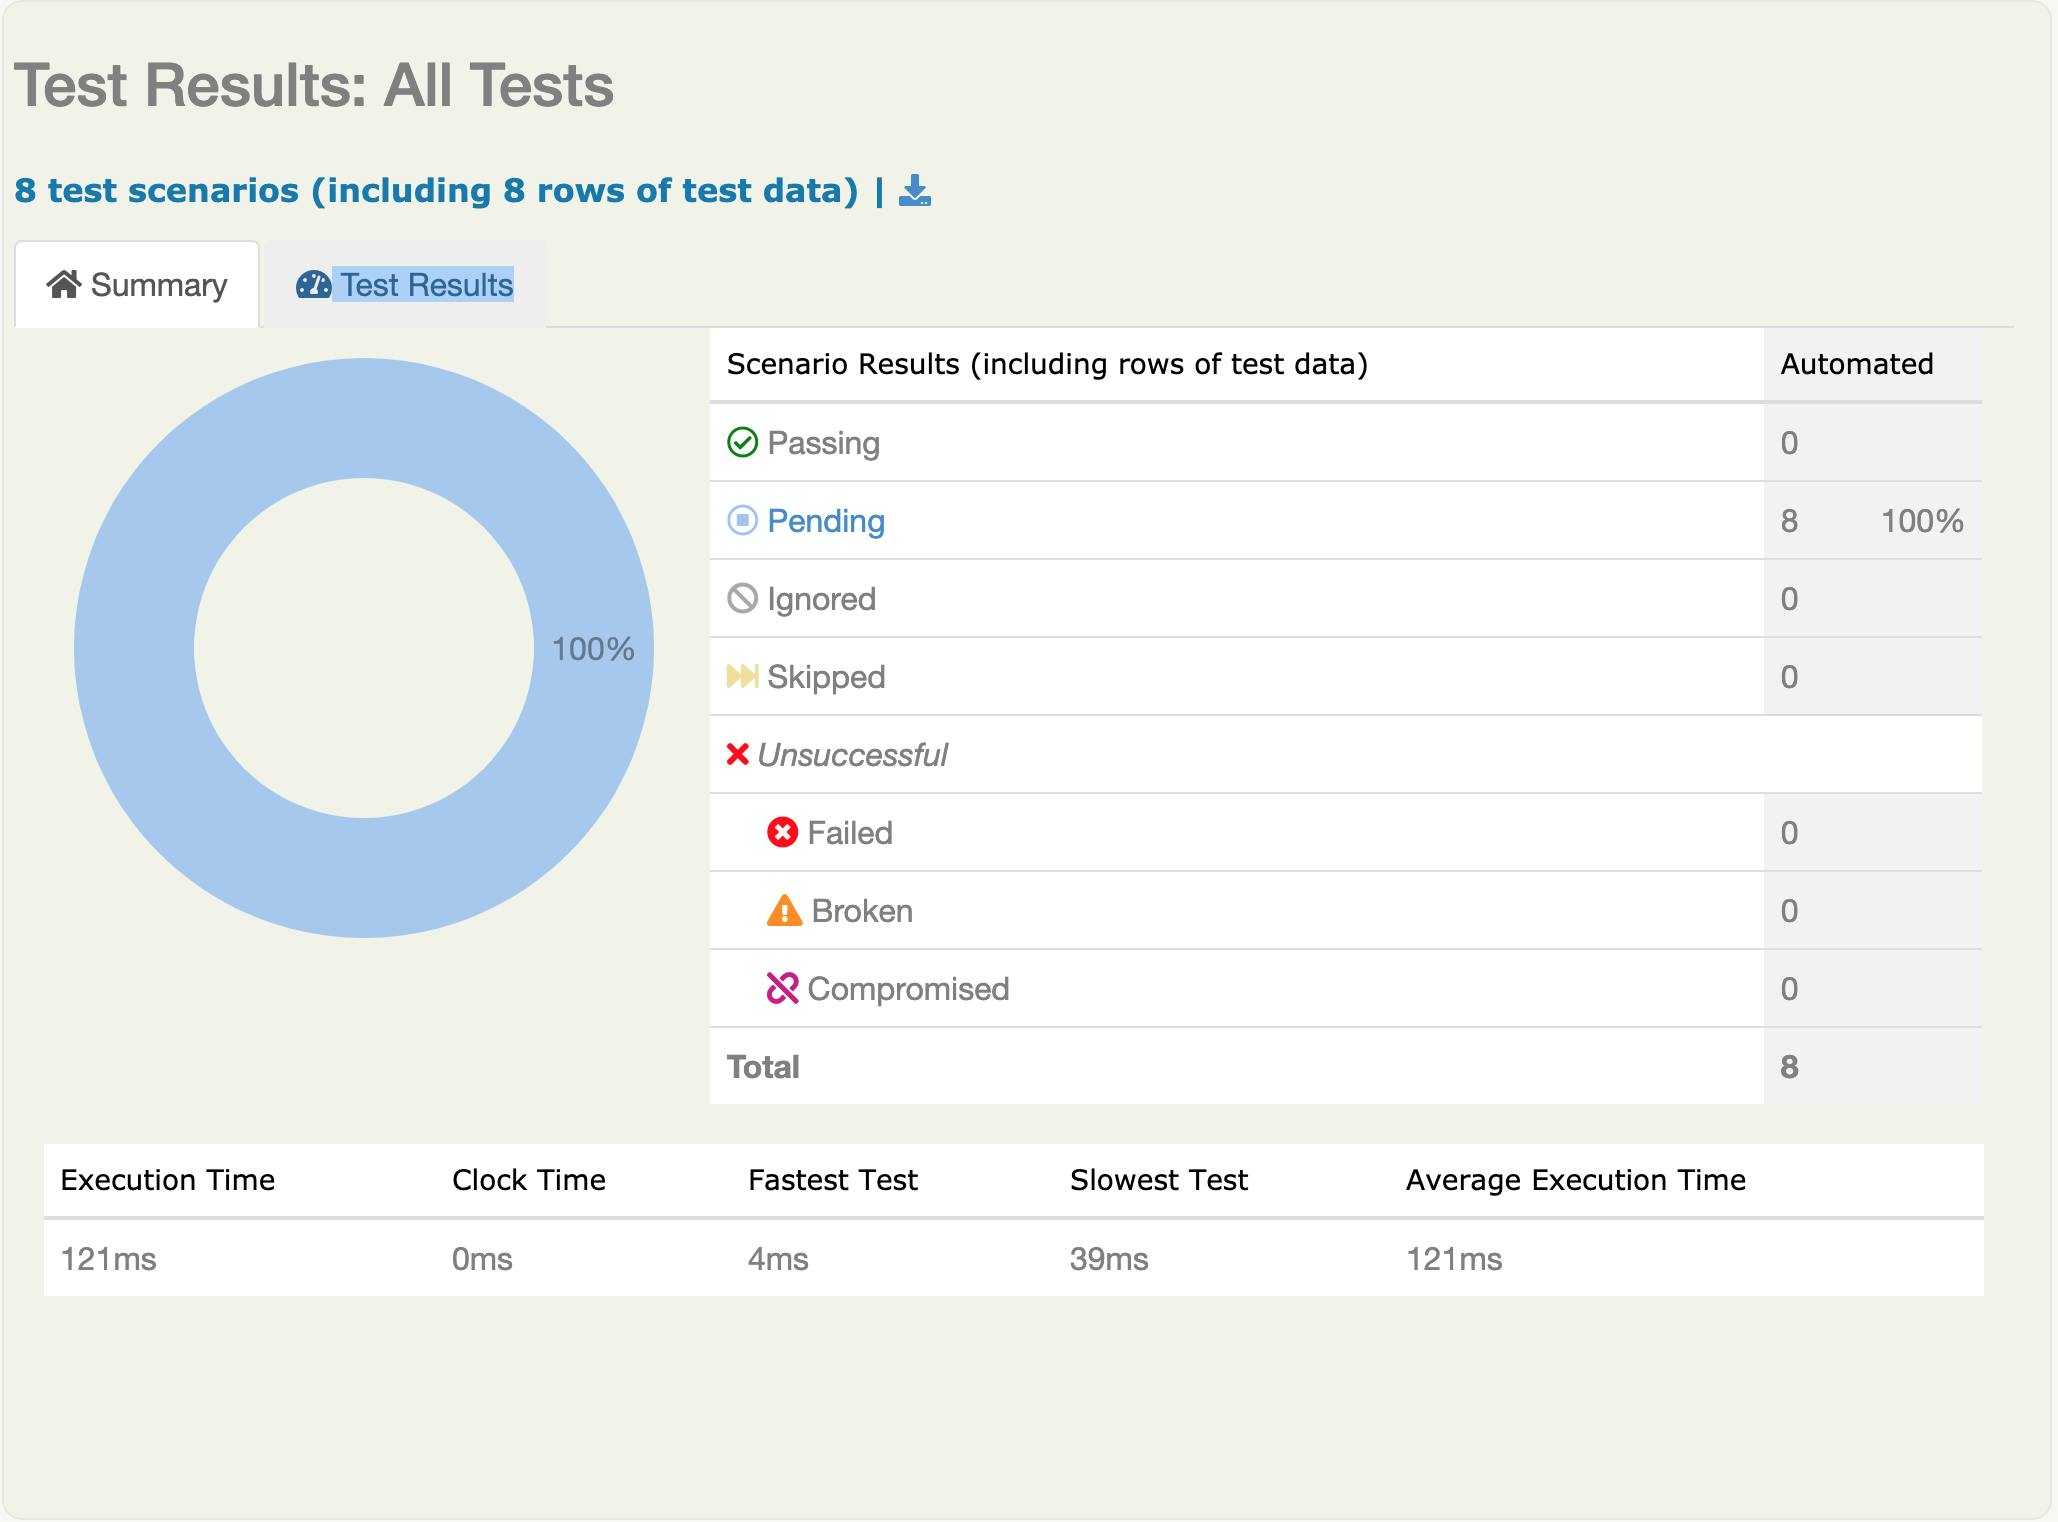Click the 100% label on the chart
This screenshot has width=2058, height=1522.
point(592,649)
